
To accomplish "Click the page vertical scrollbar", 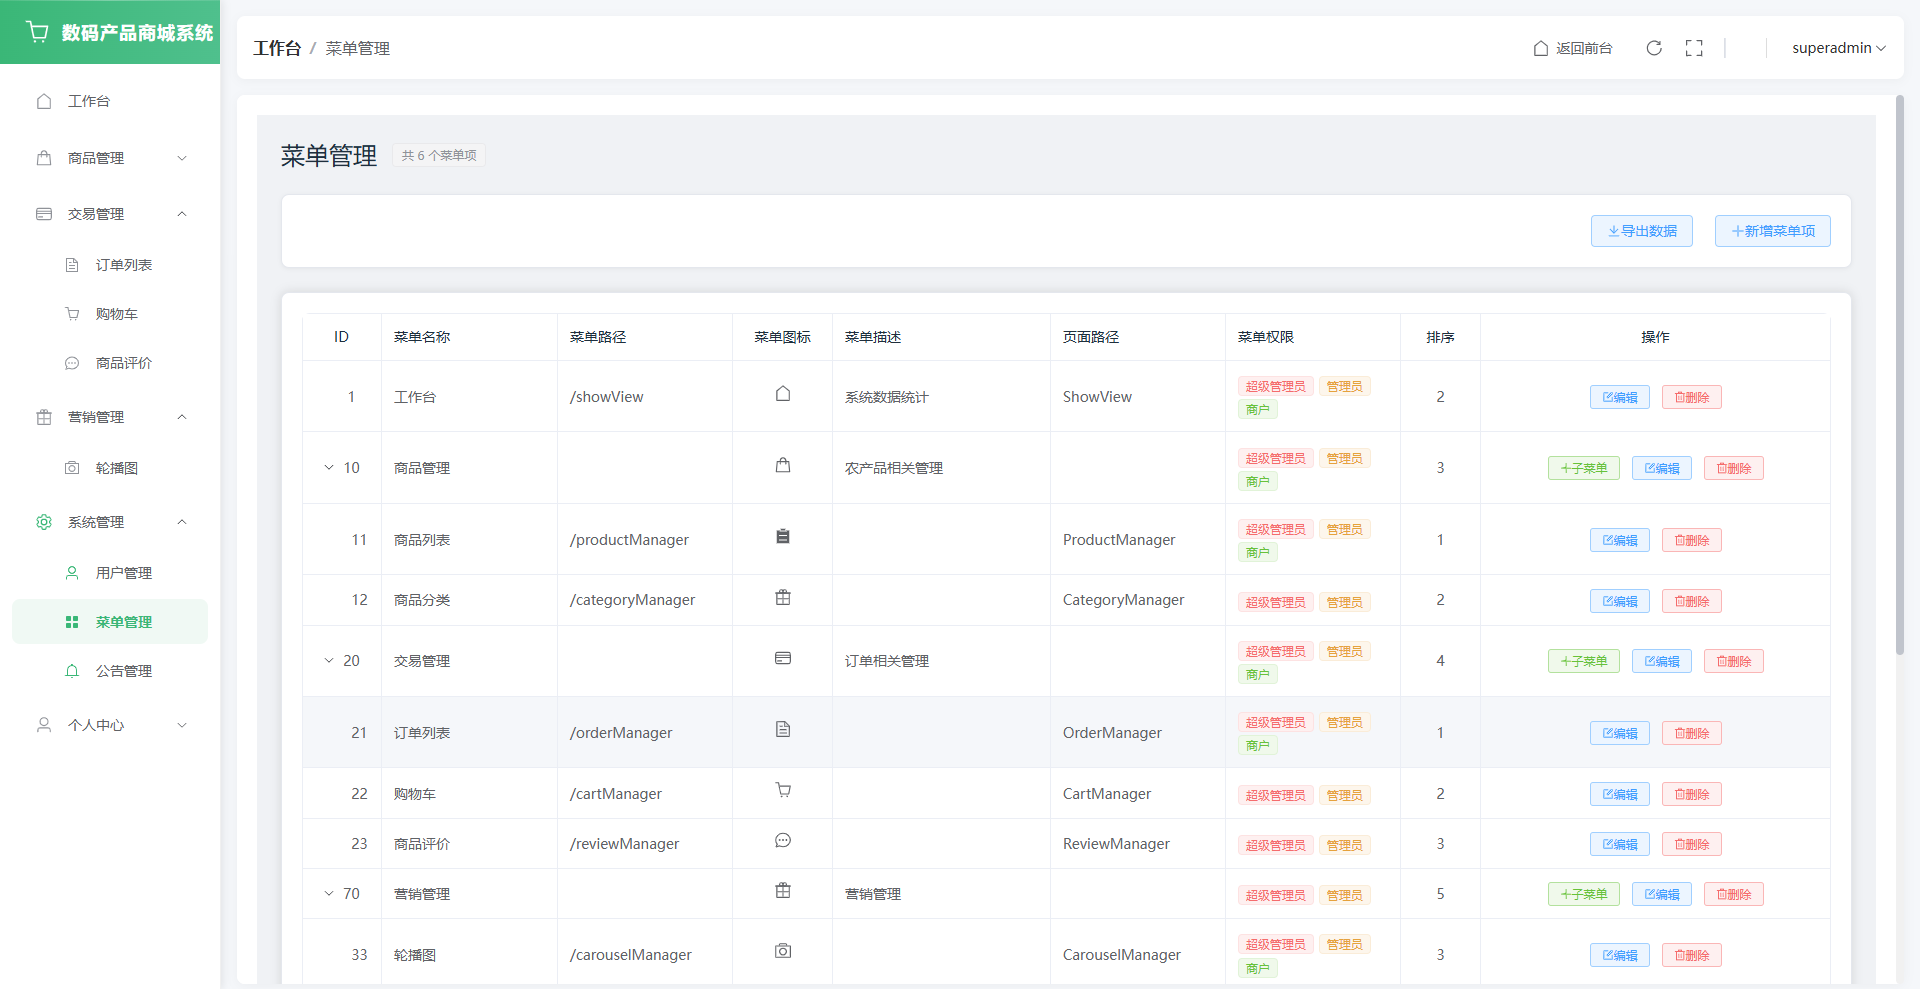I will 1900,380.
